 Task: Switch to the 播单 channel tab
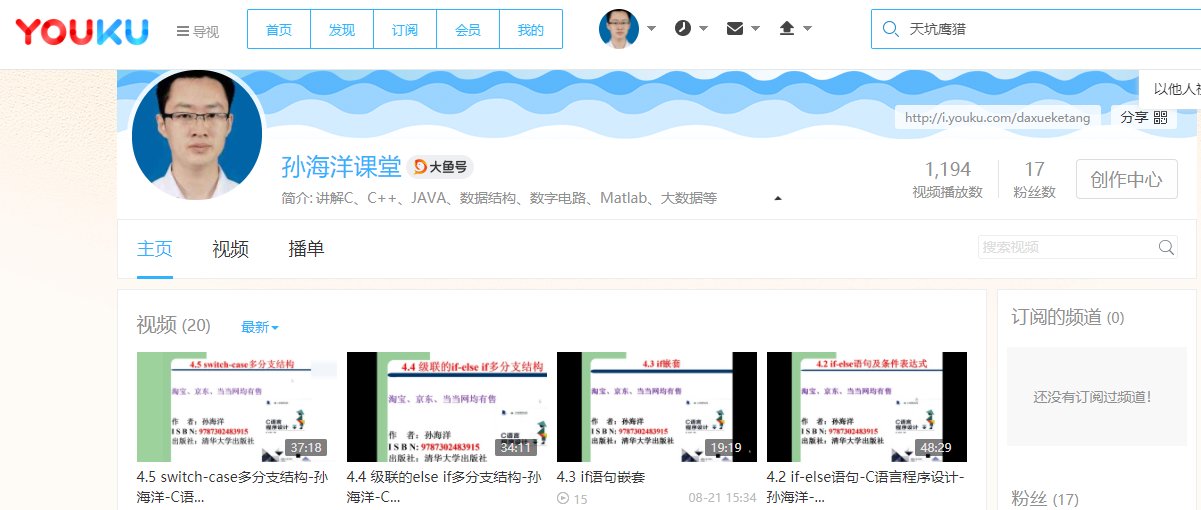(306, 249)
